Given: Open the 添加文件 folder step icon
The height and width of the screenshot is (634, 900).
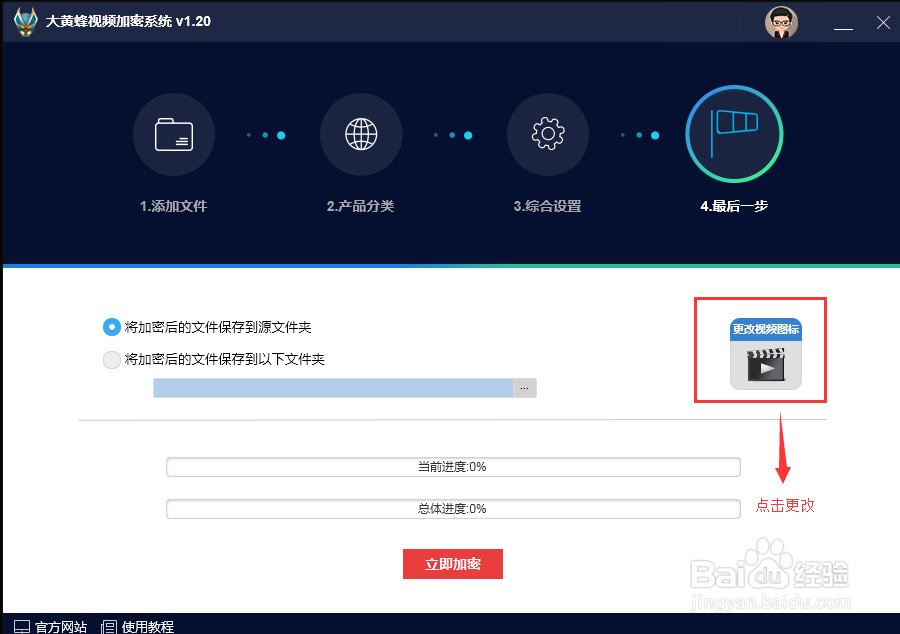Looking at the screenshot, I should coord(174,134).
